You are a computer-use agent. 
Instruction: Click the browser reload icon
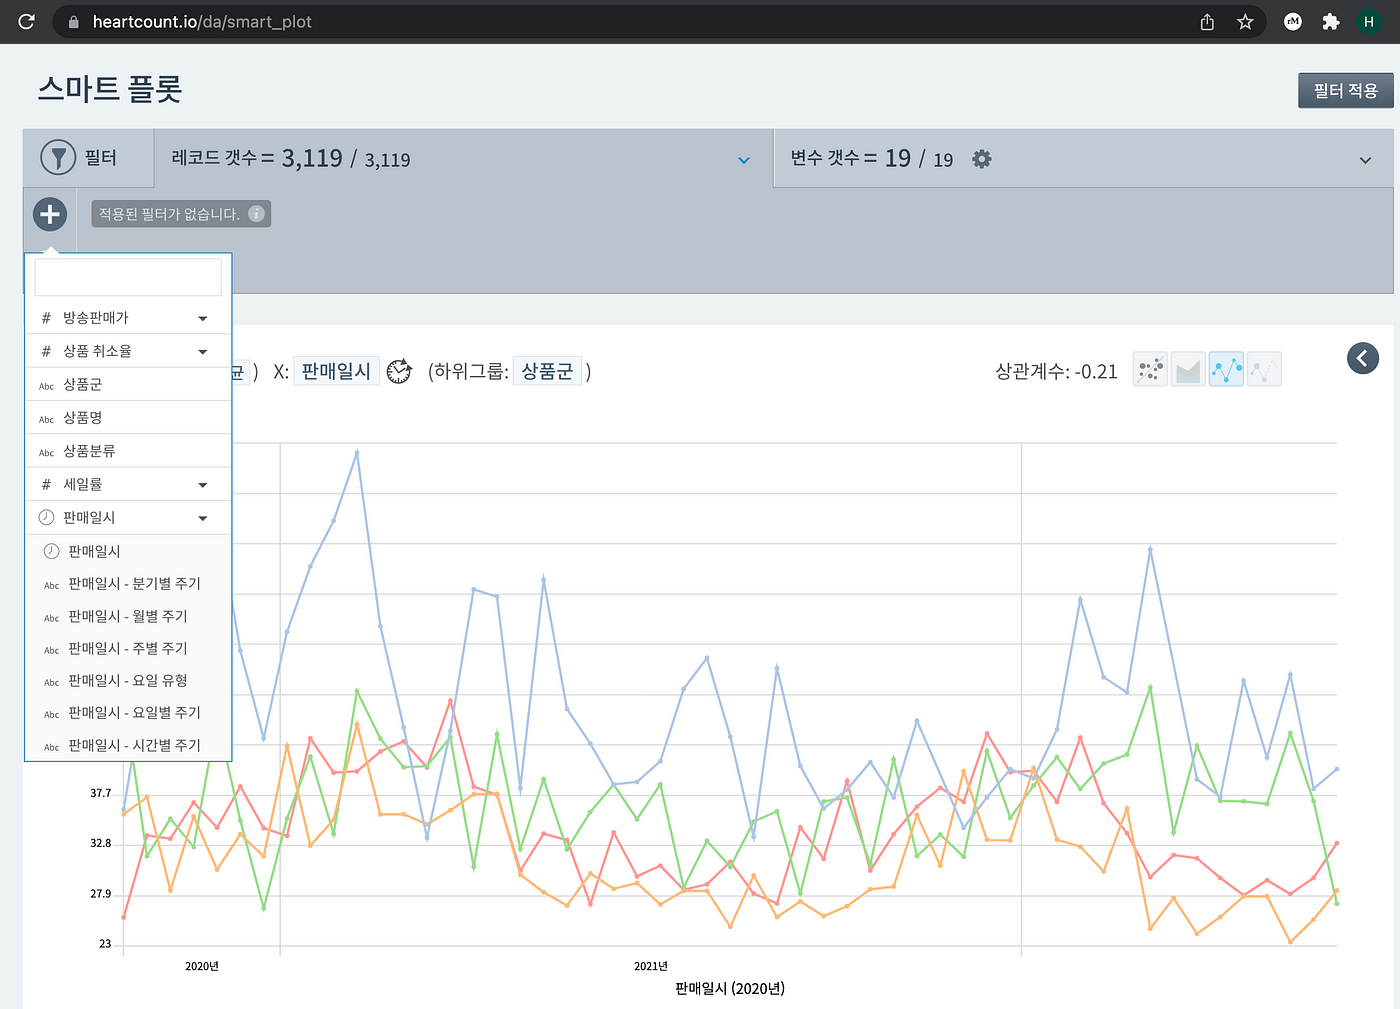(x=26, y=21)
